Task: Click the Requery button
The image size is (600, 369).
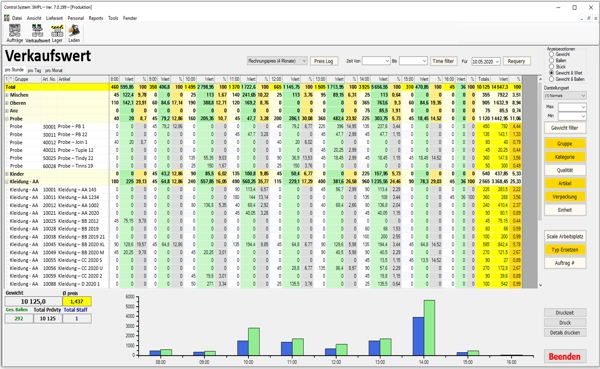Action: tap(516, 61)
